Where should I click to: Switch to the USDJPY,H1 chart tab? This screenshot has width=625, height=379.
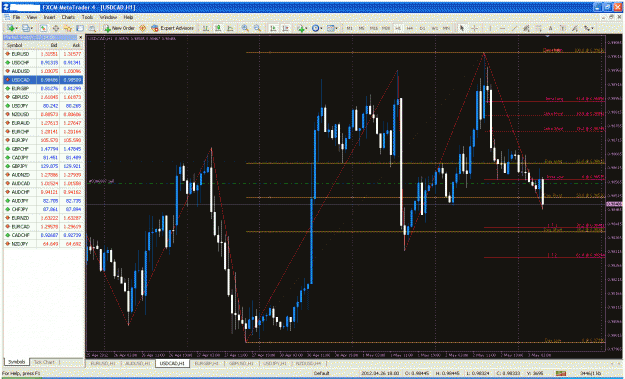(x=275, y=363)
